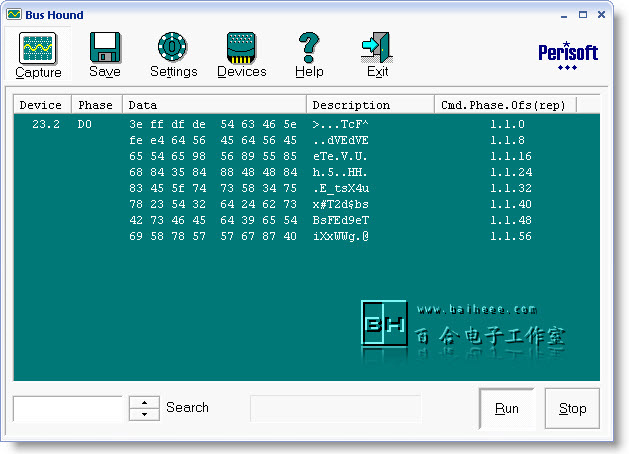Image resolution: width=629 pixels, height=454 pixels.
Task: Click description text ..dVEdVE
Action: pos(340,140)
